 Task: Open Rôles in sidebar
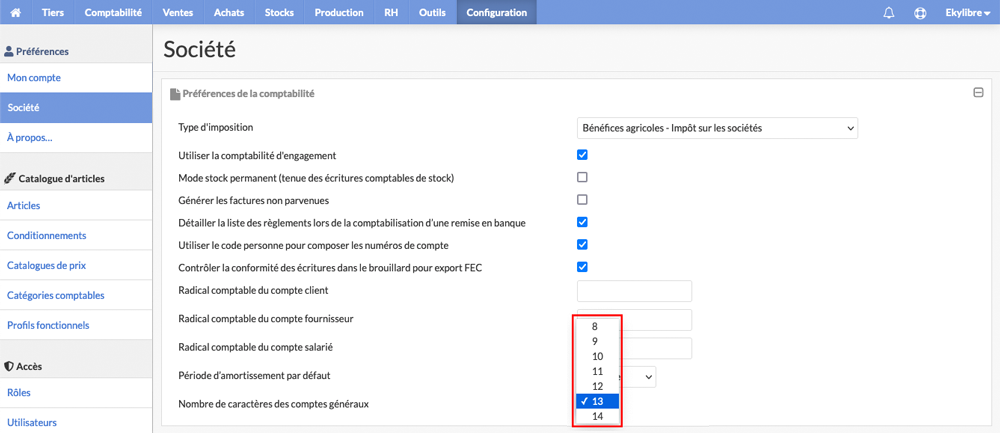76,393
